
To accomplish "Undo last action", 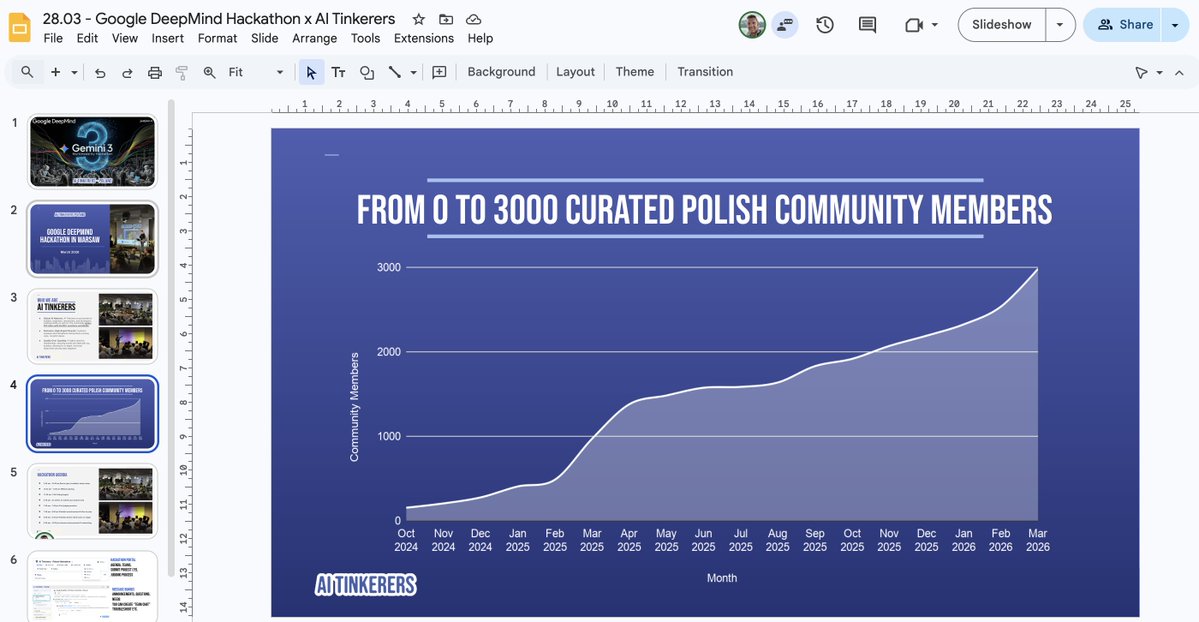I will point(100,73).
